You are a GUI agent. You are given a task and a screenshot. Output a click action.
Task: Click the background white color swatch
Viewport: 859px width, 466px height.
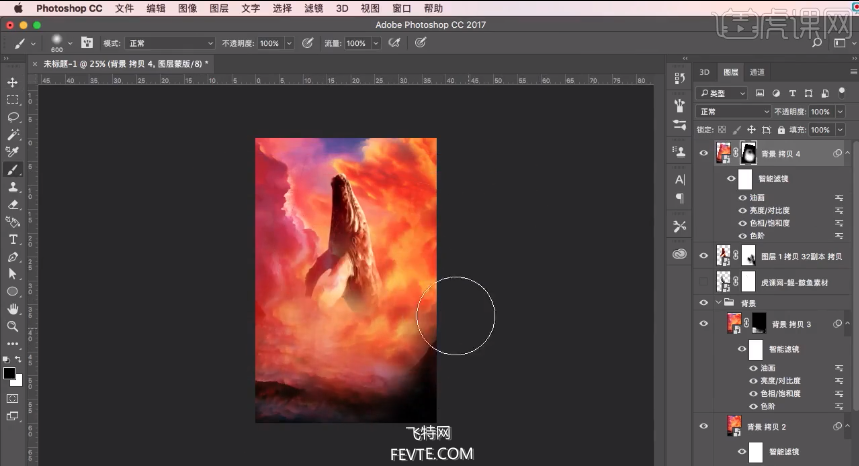coord(18,382)
